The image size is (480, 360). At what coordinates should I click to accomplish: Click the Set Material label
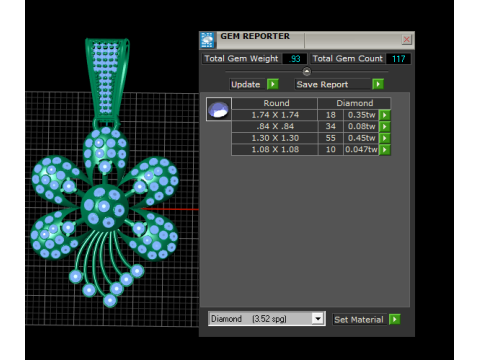click(x=359, y=320)
